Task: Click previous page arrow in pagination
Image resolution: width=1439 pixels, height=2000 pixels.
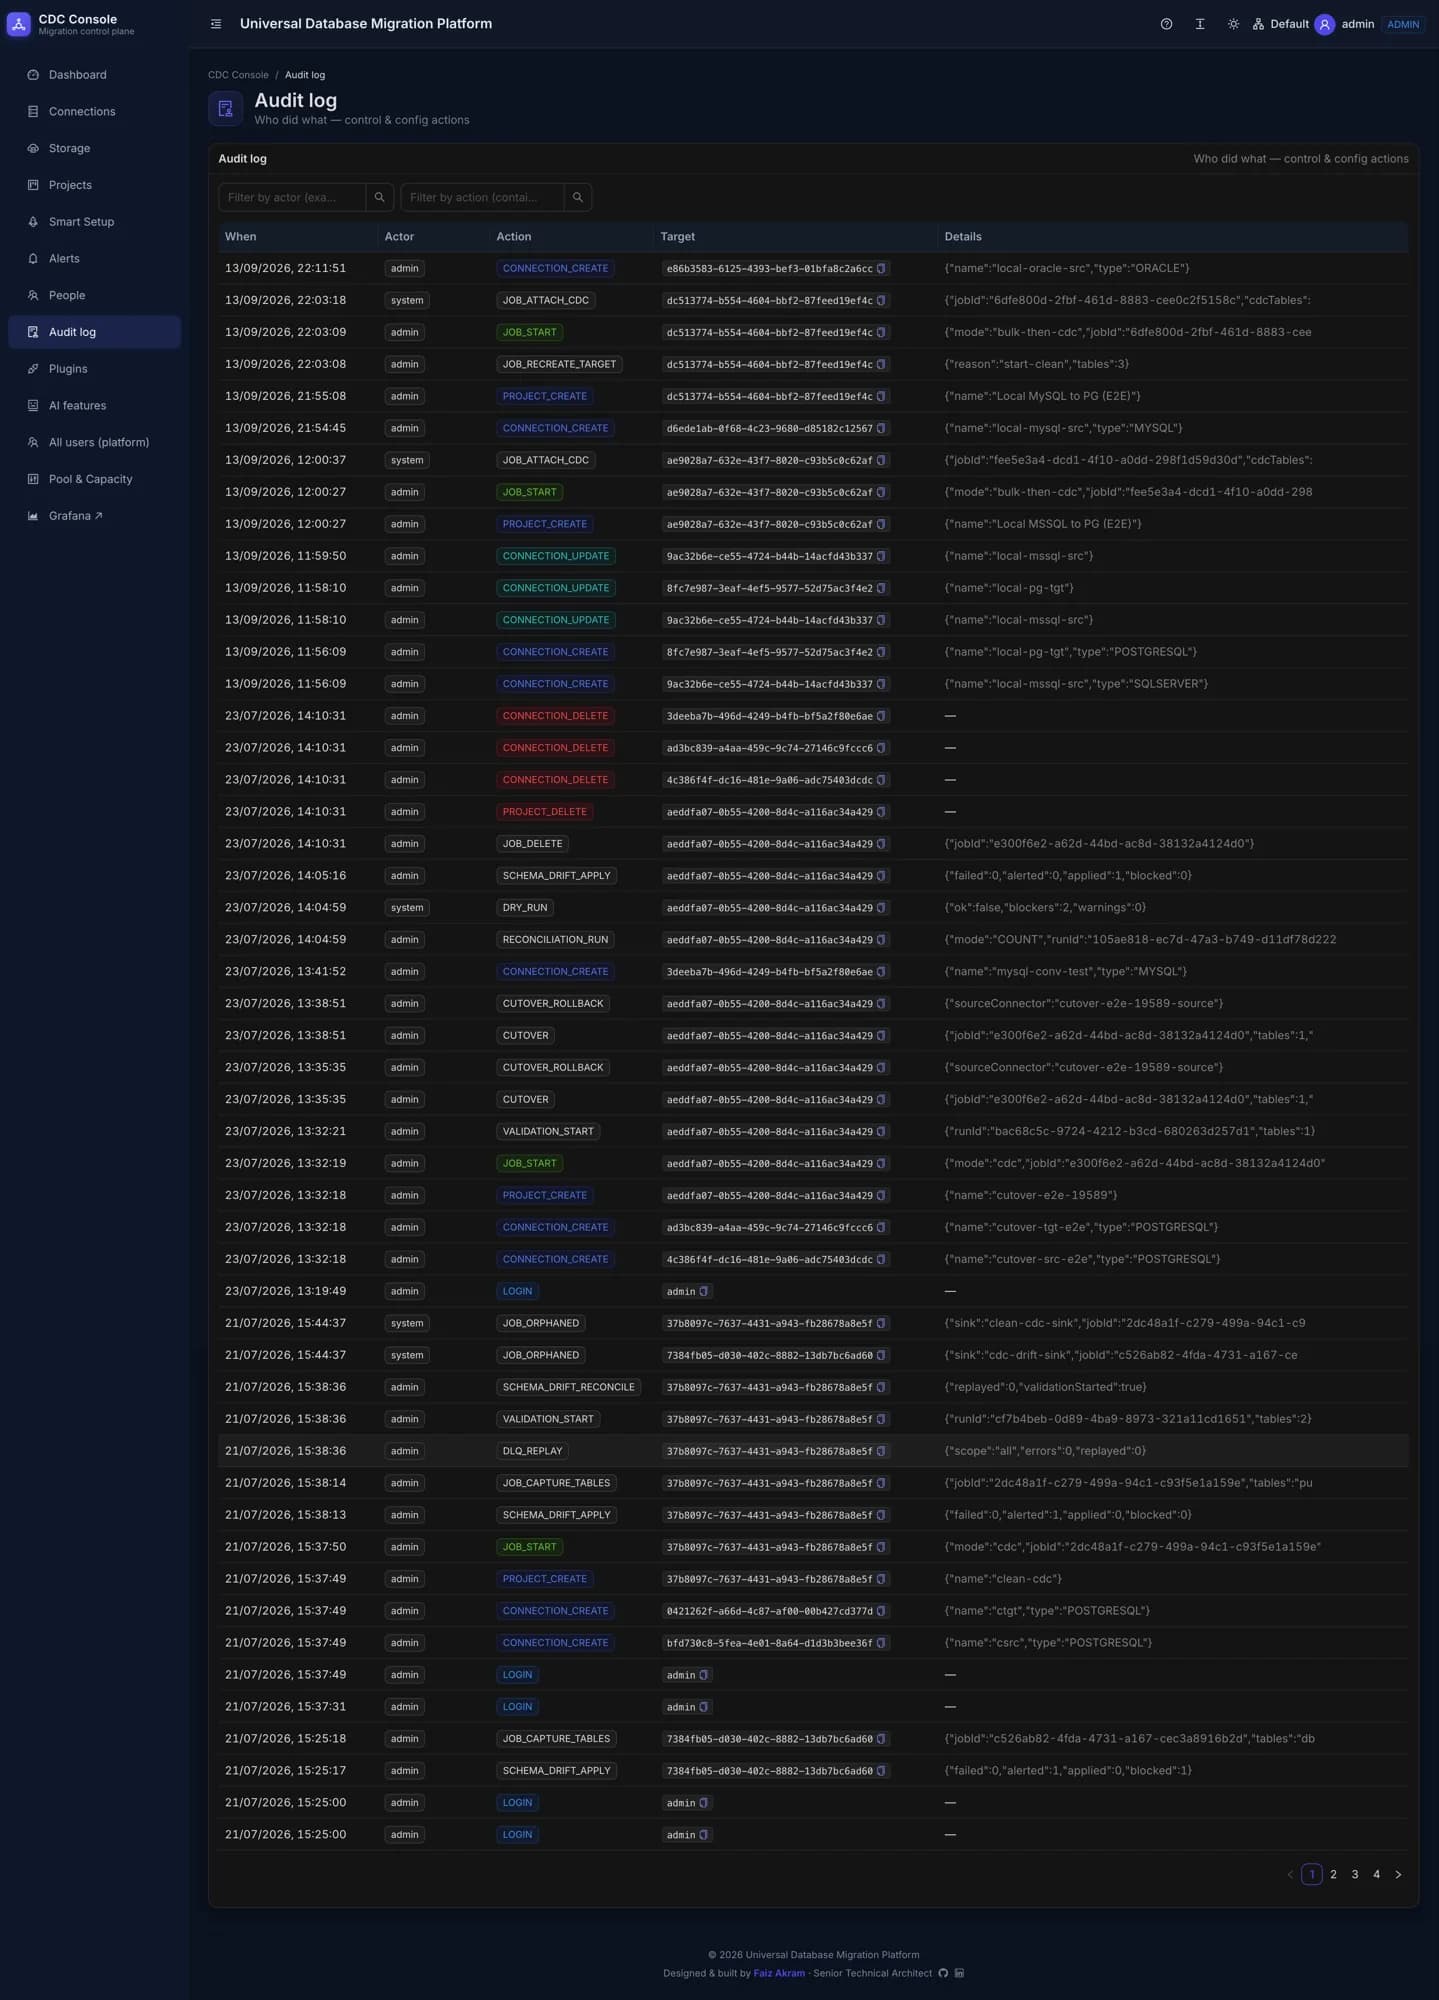Action: 1290,1874
